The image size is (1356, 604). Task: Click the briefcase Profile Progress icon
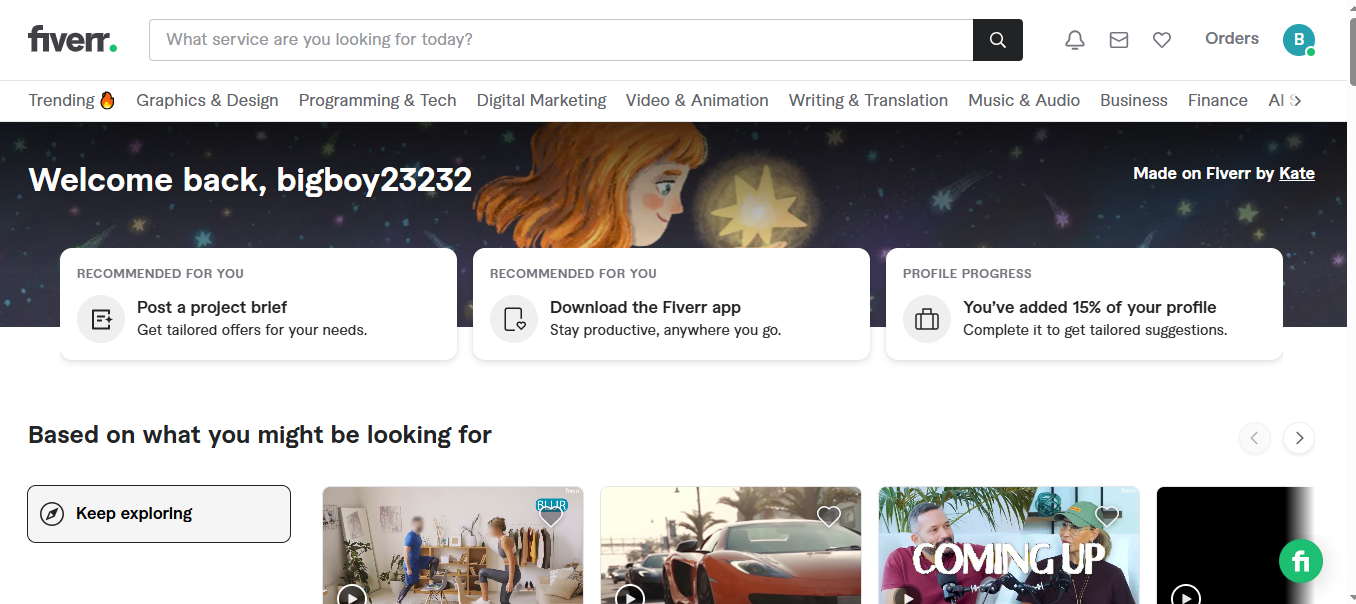[926, 318]
